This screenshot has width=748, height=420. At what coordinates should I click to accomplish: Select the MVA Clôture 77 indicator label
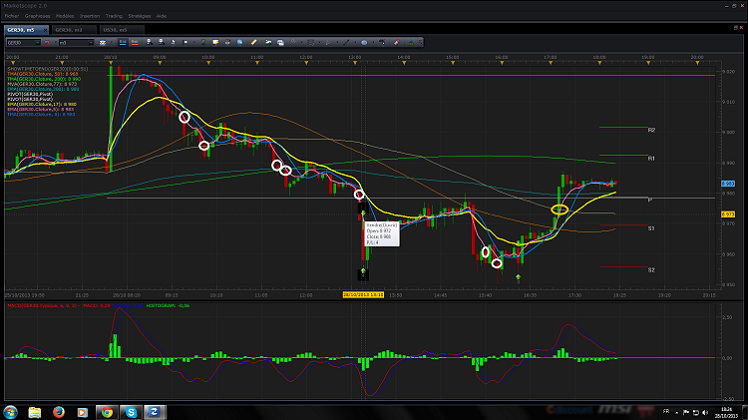pyautogui.click(x=42, y=84)
